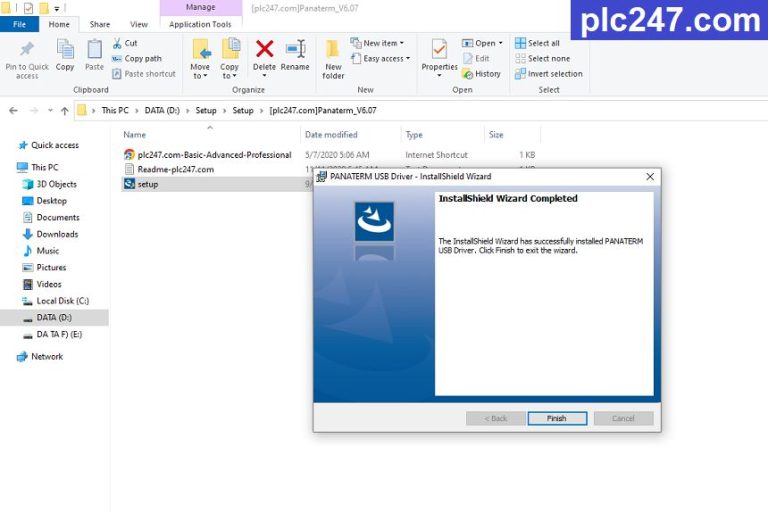Select This PC in the navigation pane
This screenshot has height=513, width=768.
pyautogui.click(x=44, y=167)
